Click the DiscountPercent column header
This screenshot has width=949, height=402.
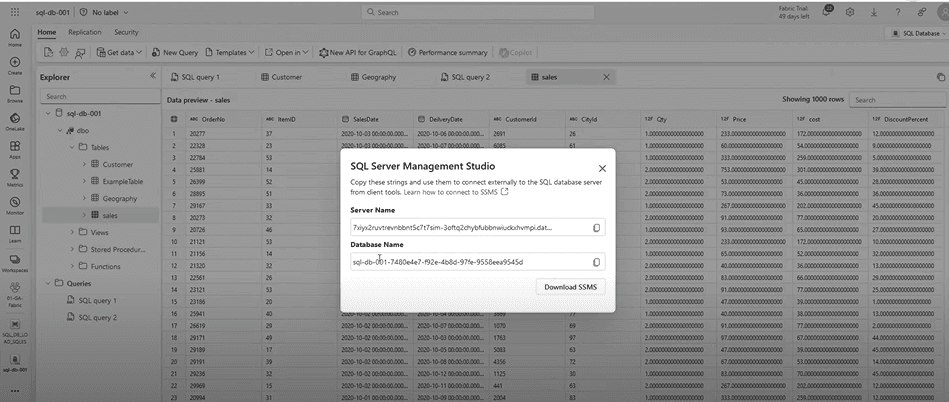click(x=908, y=119)
